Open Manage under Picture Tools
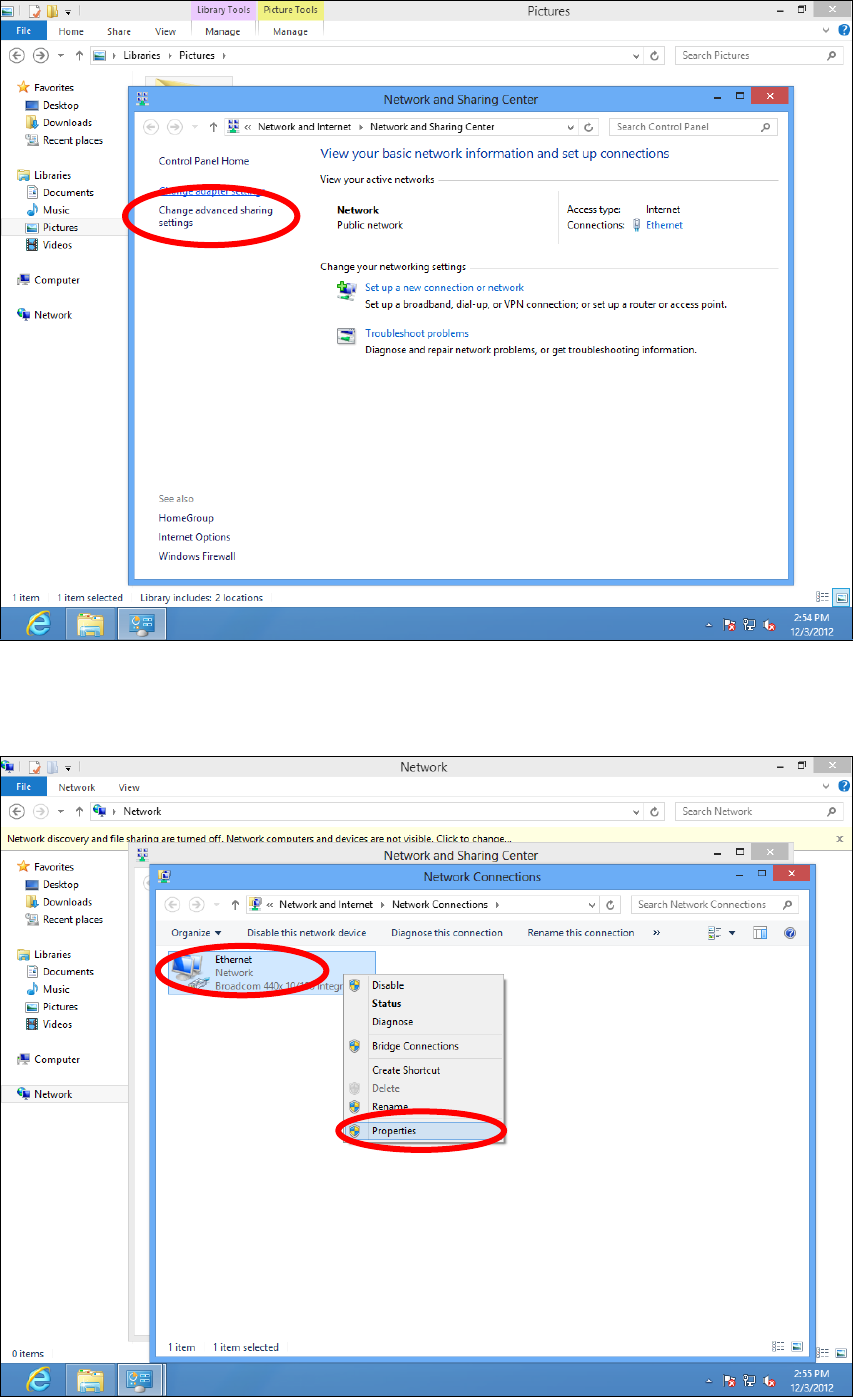 290,32
